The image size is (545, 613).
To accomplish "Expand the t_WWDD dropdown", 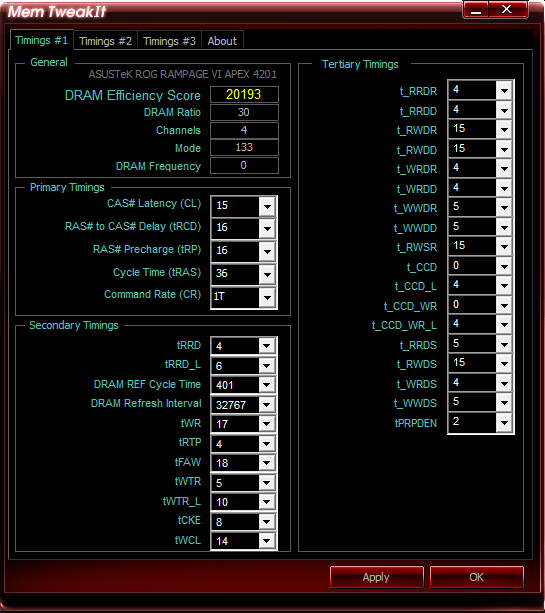I will tap(504, 228).
